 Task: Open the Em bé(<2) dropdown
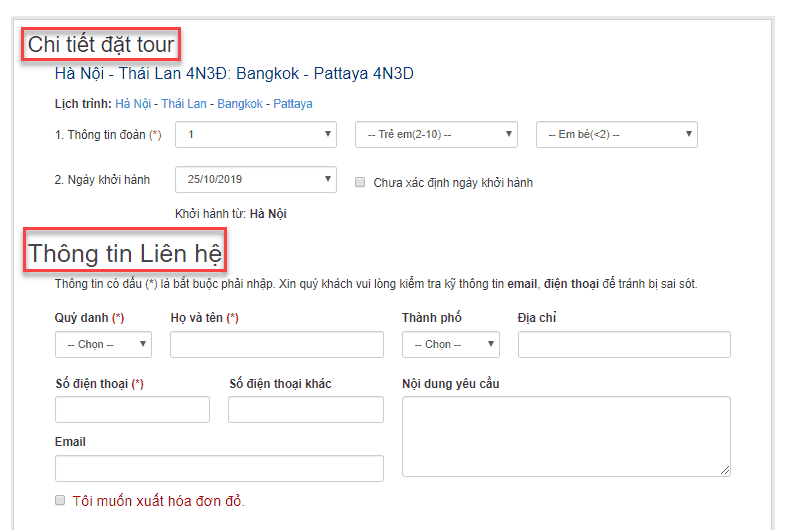[x=616, y=134]
